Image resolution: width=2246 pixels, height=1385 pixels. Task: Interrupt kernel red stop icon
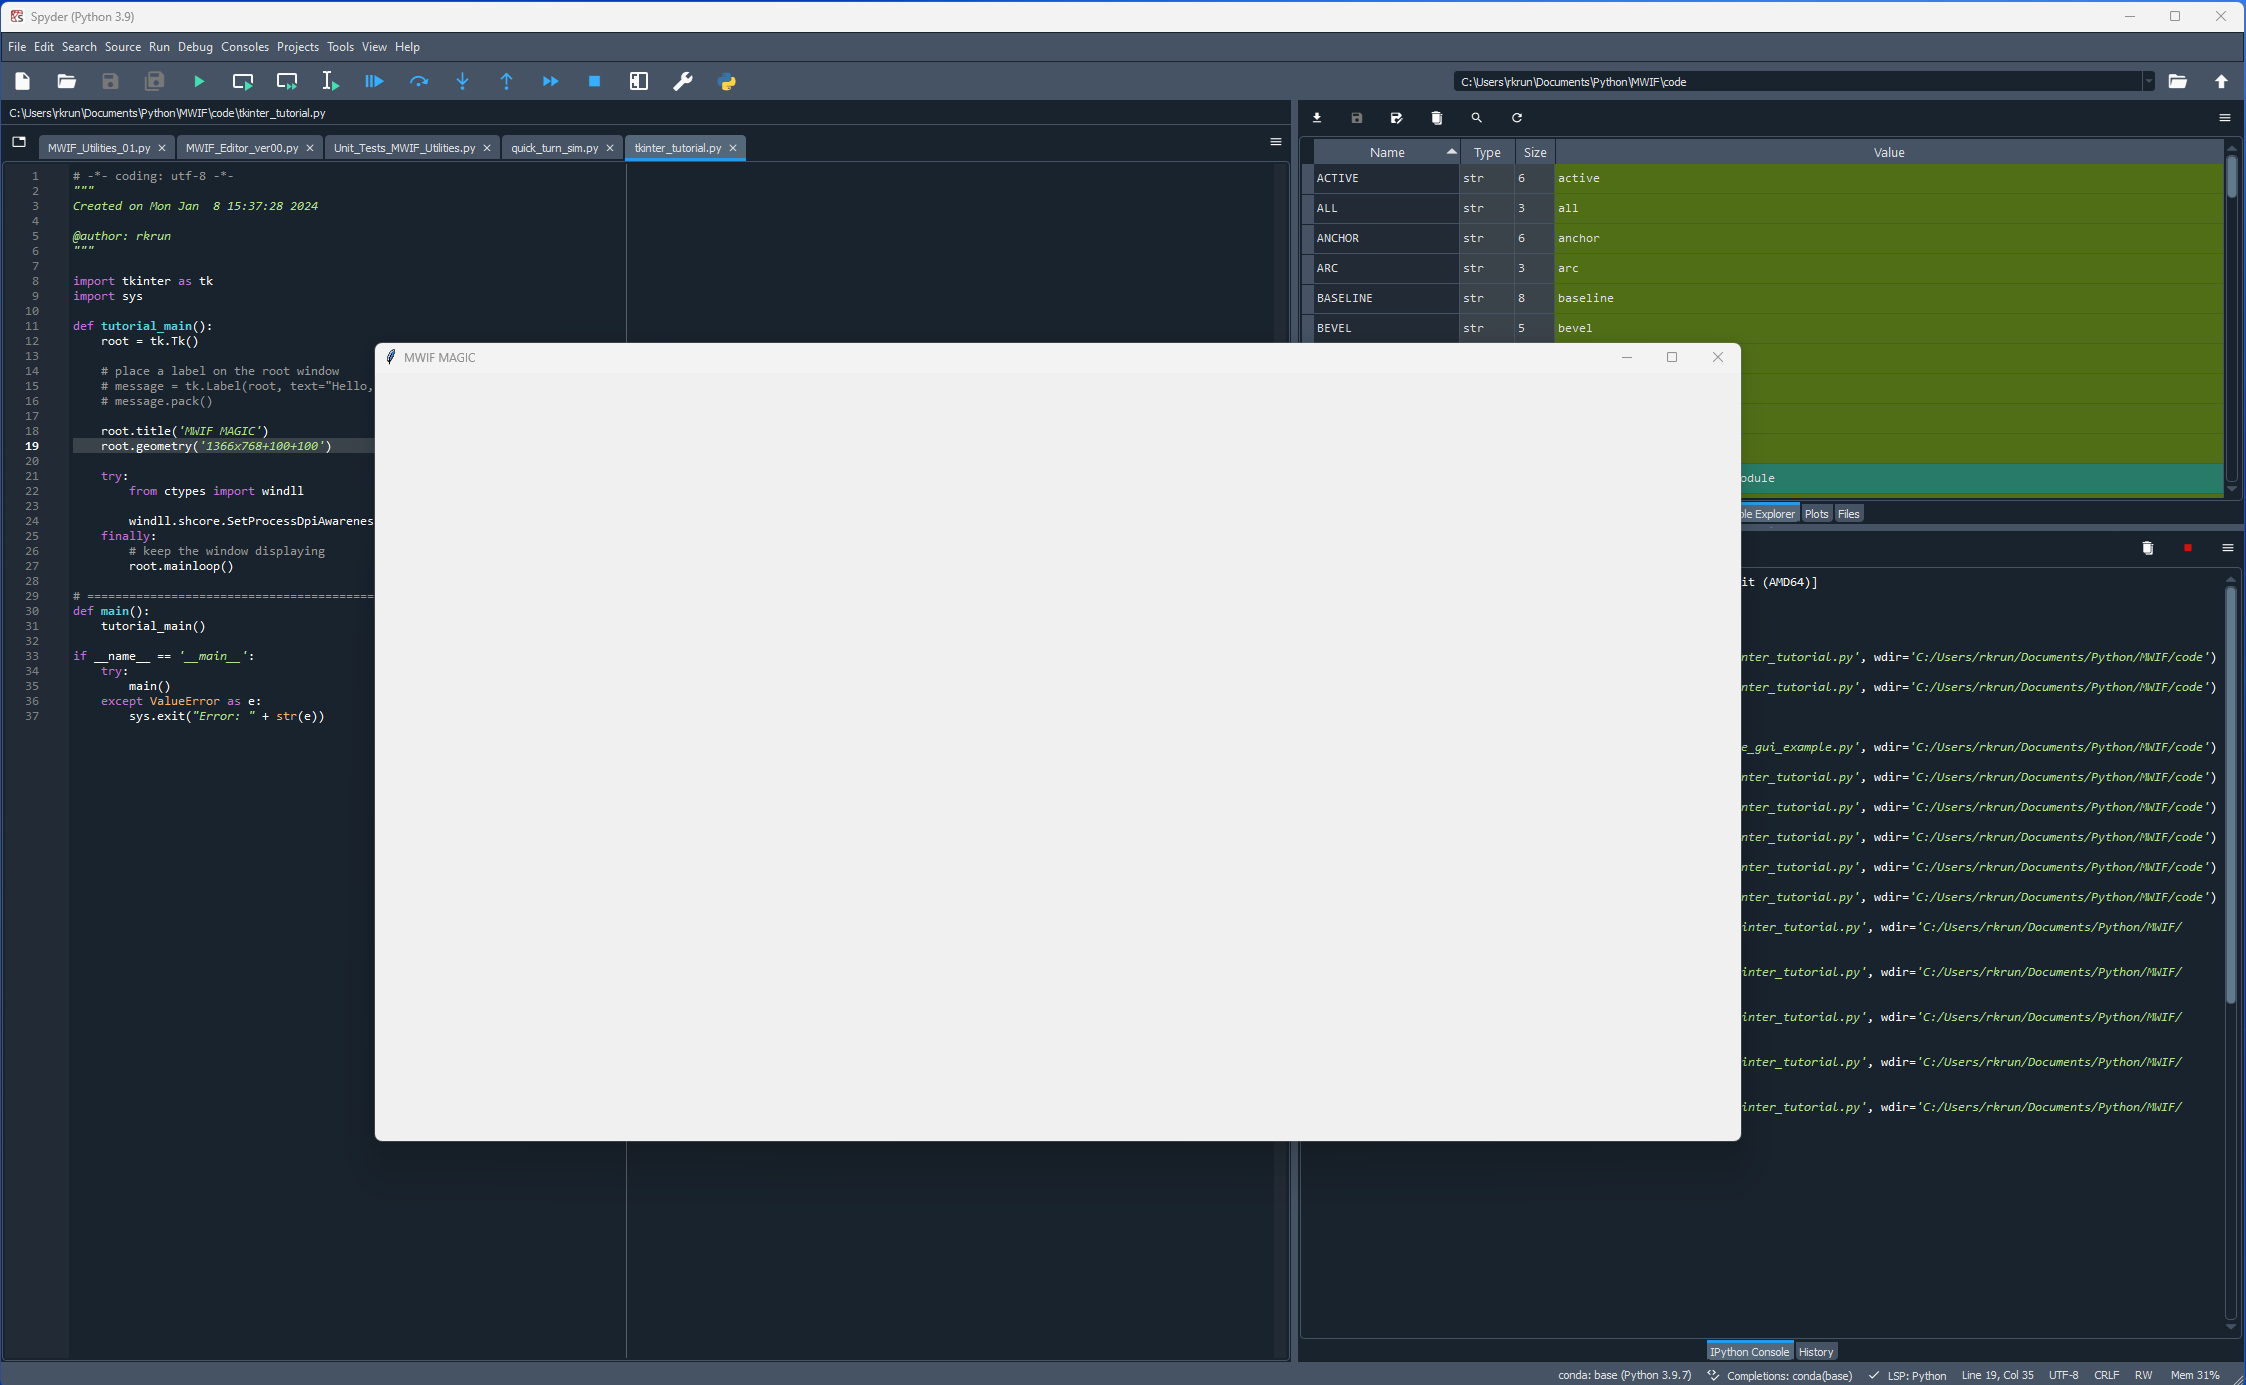[x=2188, y=548]
